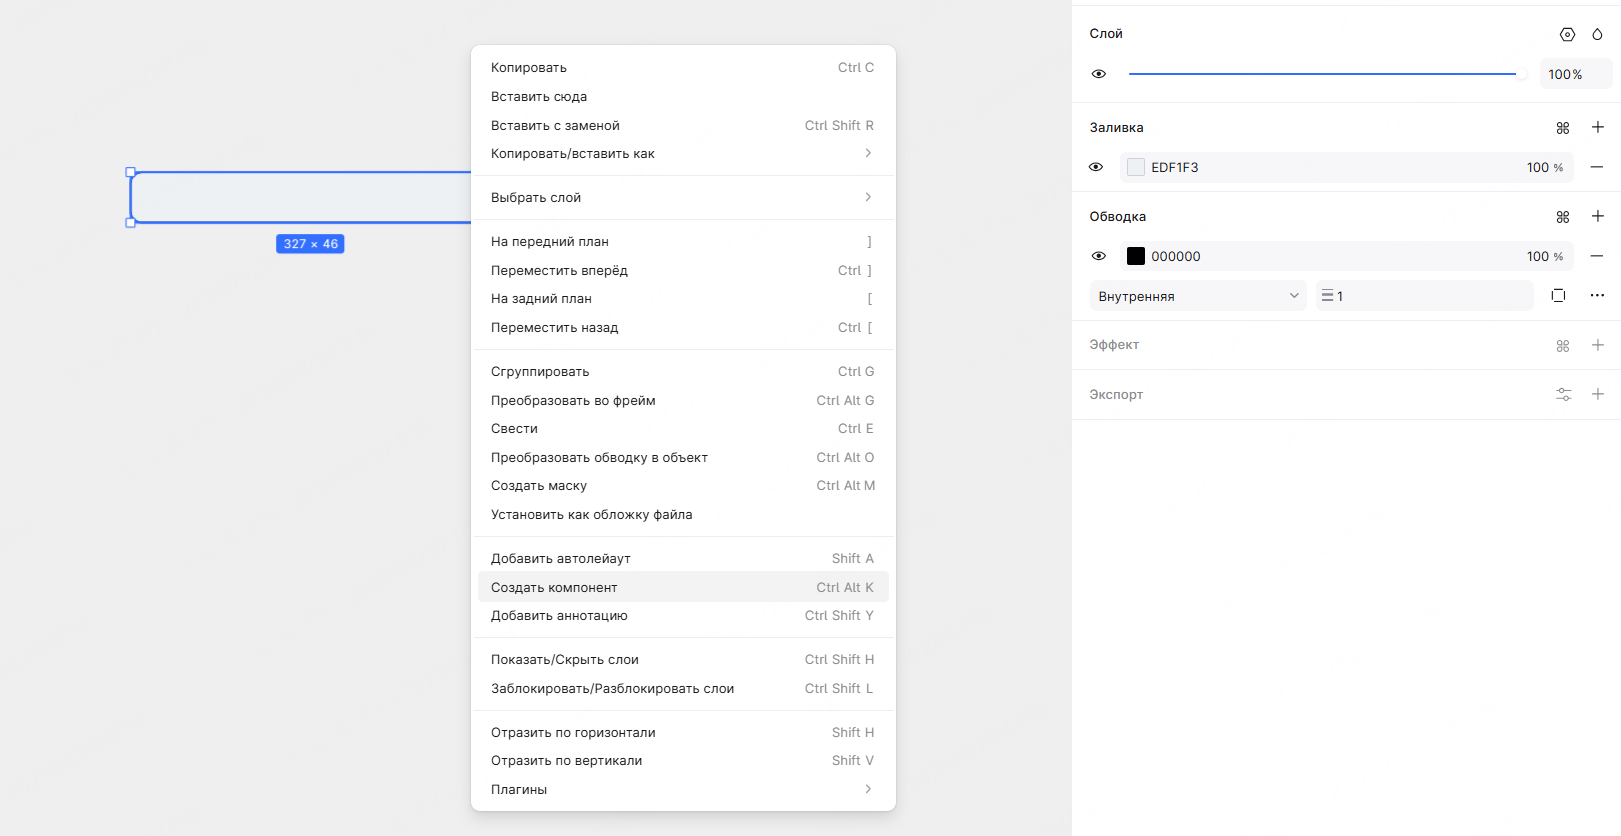Add a new fill with plus icon
This screenshot has height=836, width=1621.
1597,127
